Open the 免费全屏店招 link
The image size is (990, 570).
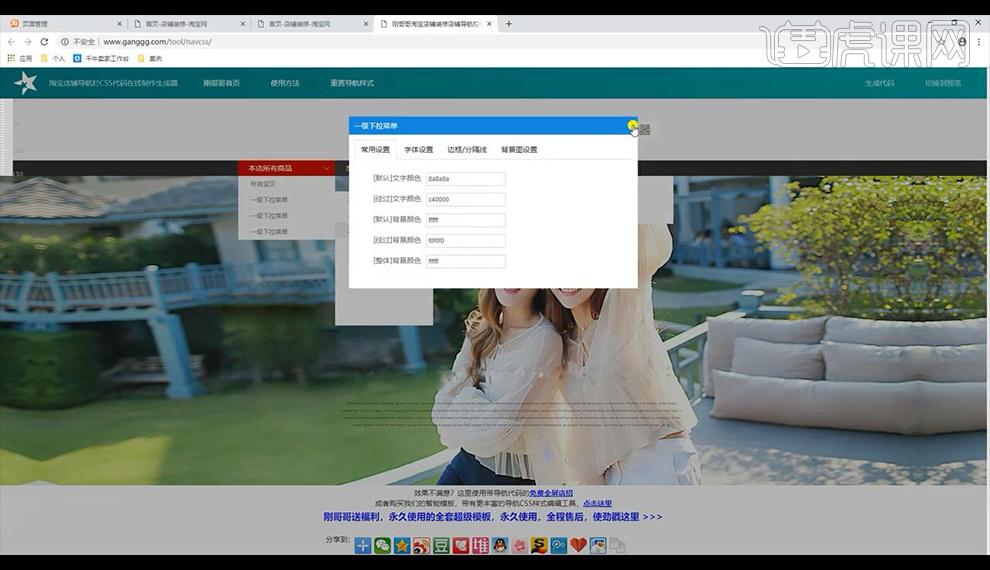pos(551,493)
